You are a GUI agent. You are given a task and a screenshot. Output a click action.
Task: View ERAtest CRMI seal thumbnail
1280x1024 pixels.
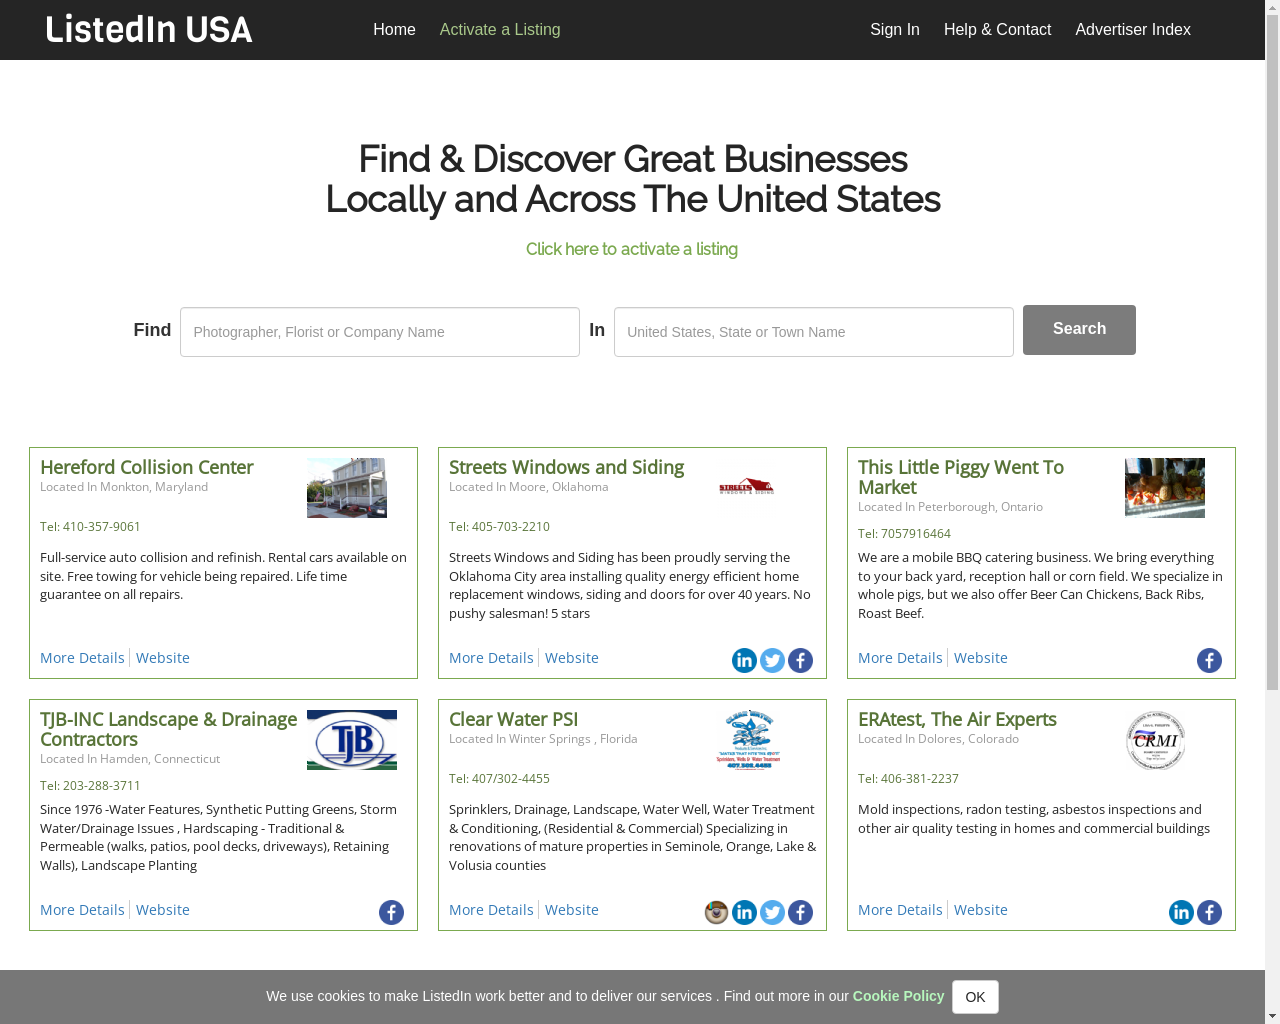[x=1155, y=740]
